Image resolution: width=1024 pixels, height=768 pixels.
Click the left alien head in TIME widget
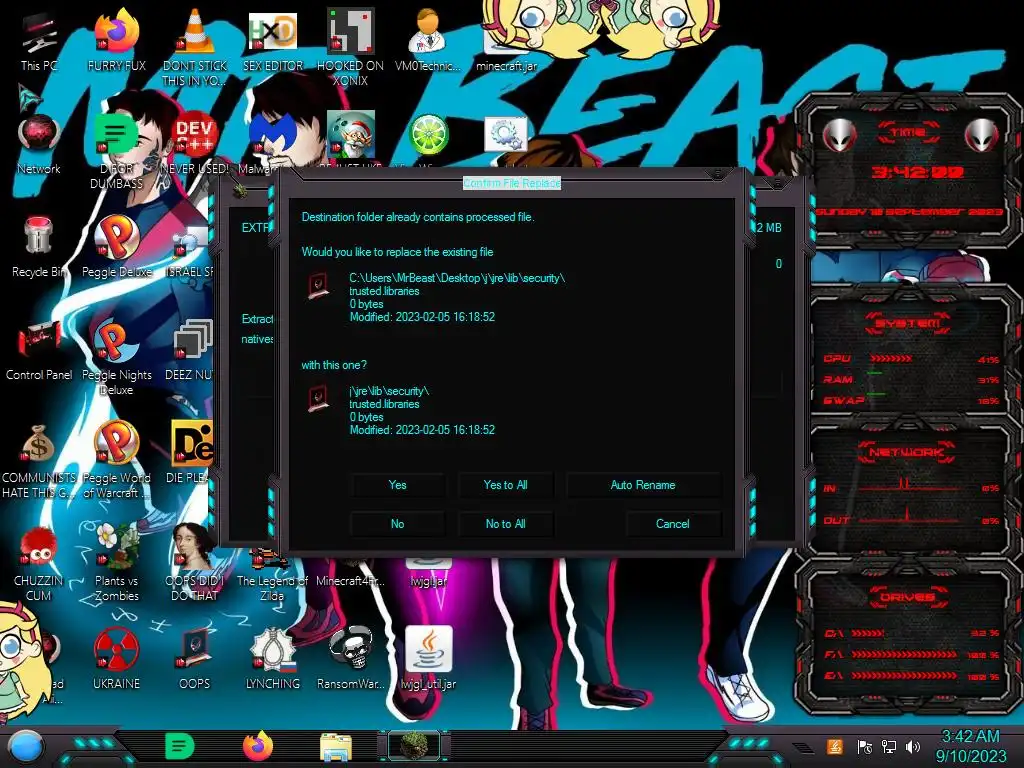pyautogui.click(x=839, y=136)
